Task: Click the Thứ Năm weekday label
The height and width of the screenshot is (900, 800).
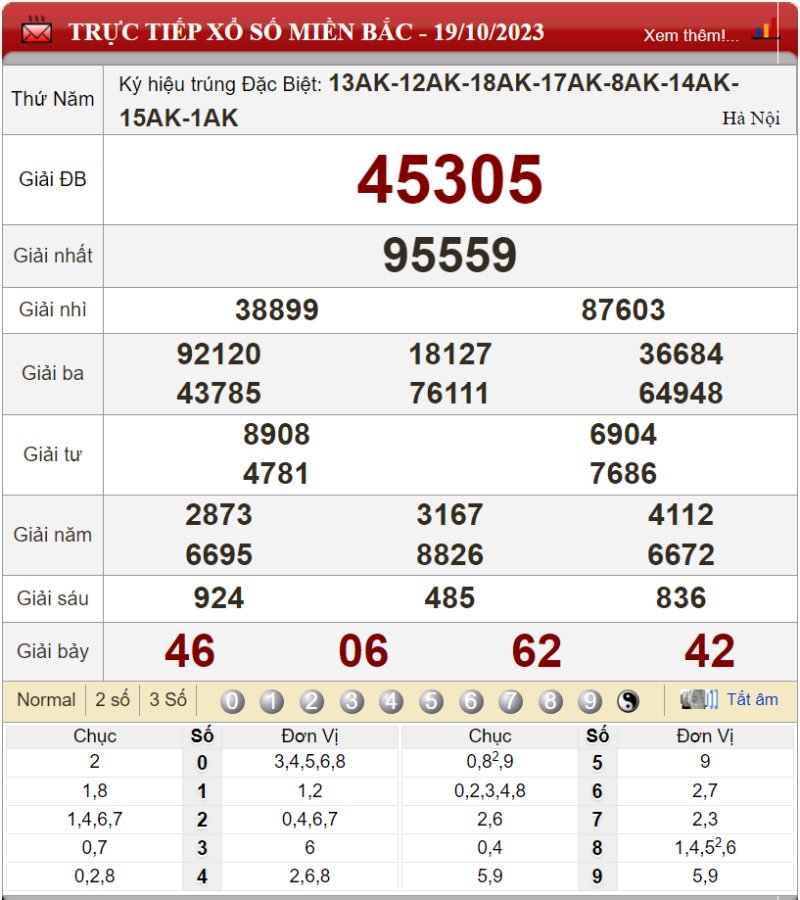Action: point(53,99)
